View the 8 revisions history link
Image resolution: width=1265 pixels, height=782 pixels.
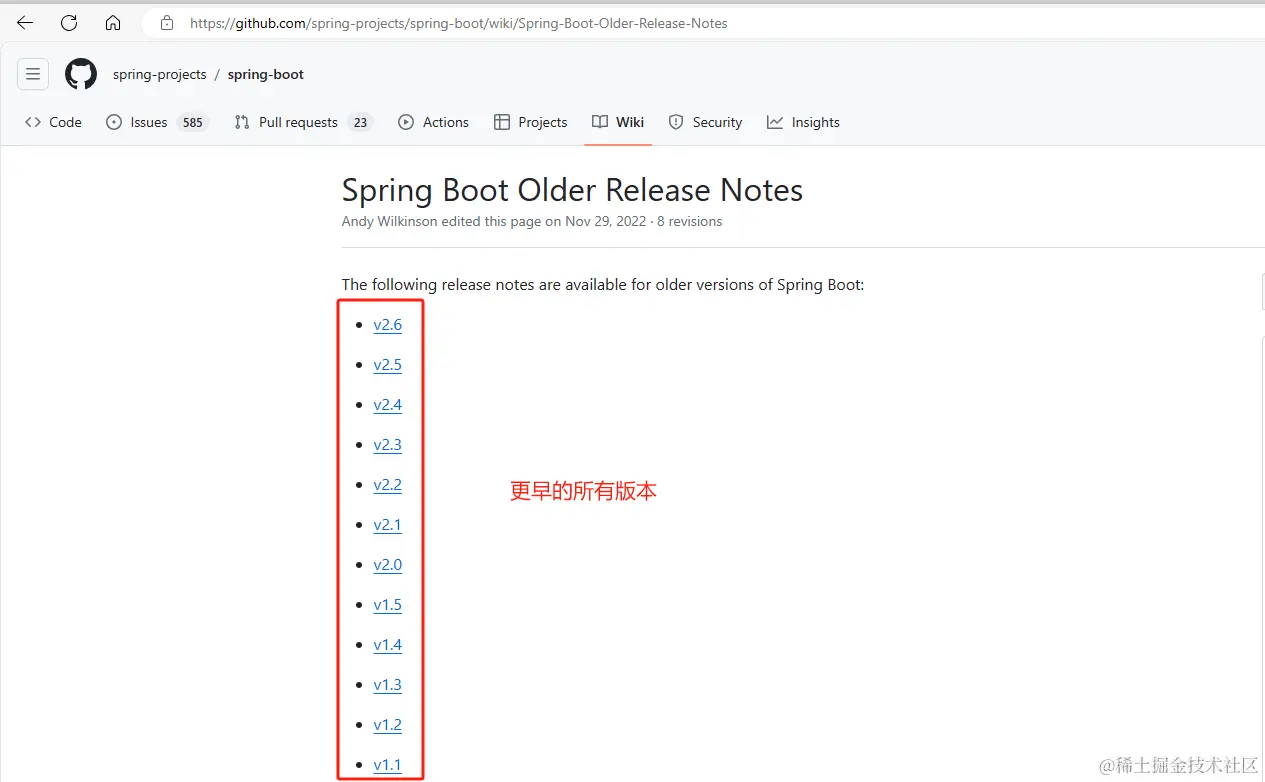click(x=689, y=221)
